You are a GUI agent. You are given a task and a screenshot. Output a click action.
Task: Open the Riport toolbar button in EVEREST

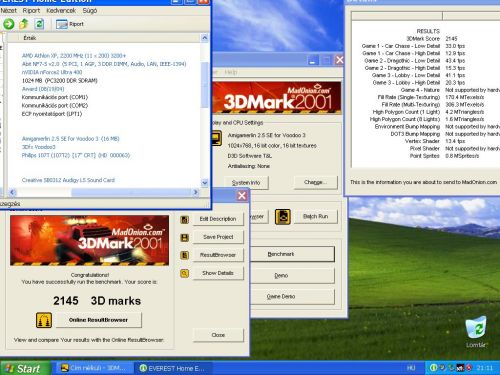[70, 24]
